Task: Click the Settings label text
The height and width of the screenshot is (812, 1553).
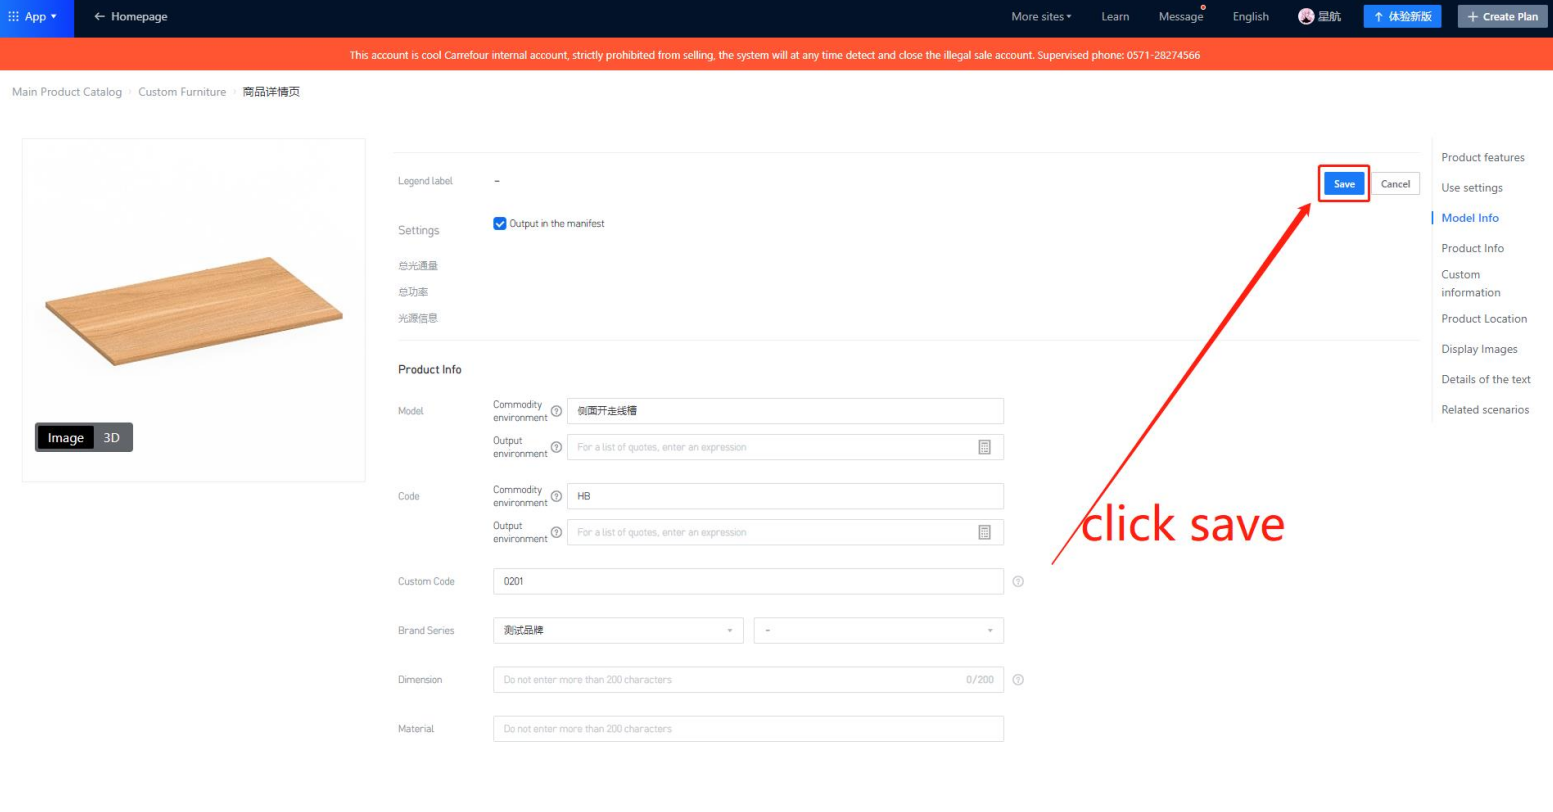Action: click(418, 231)
